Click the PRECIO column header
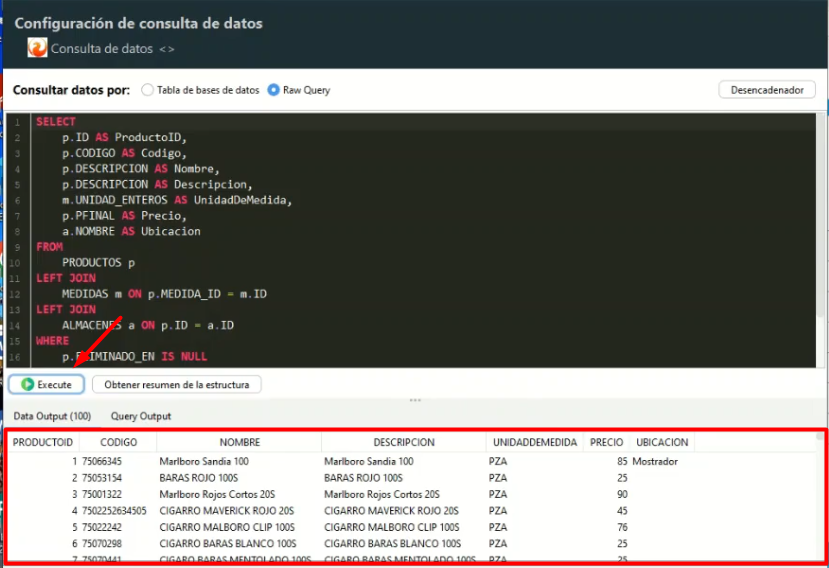 pyautogui.click(x=606, y=442)
